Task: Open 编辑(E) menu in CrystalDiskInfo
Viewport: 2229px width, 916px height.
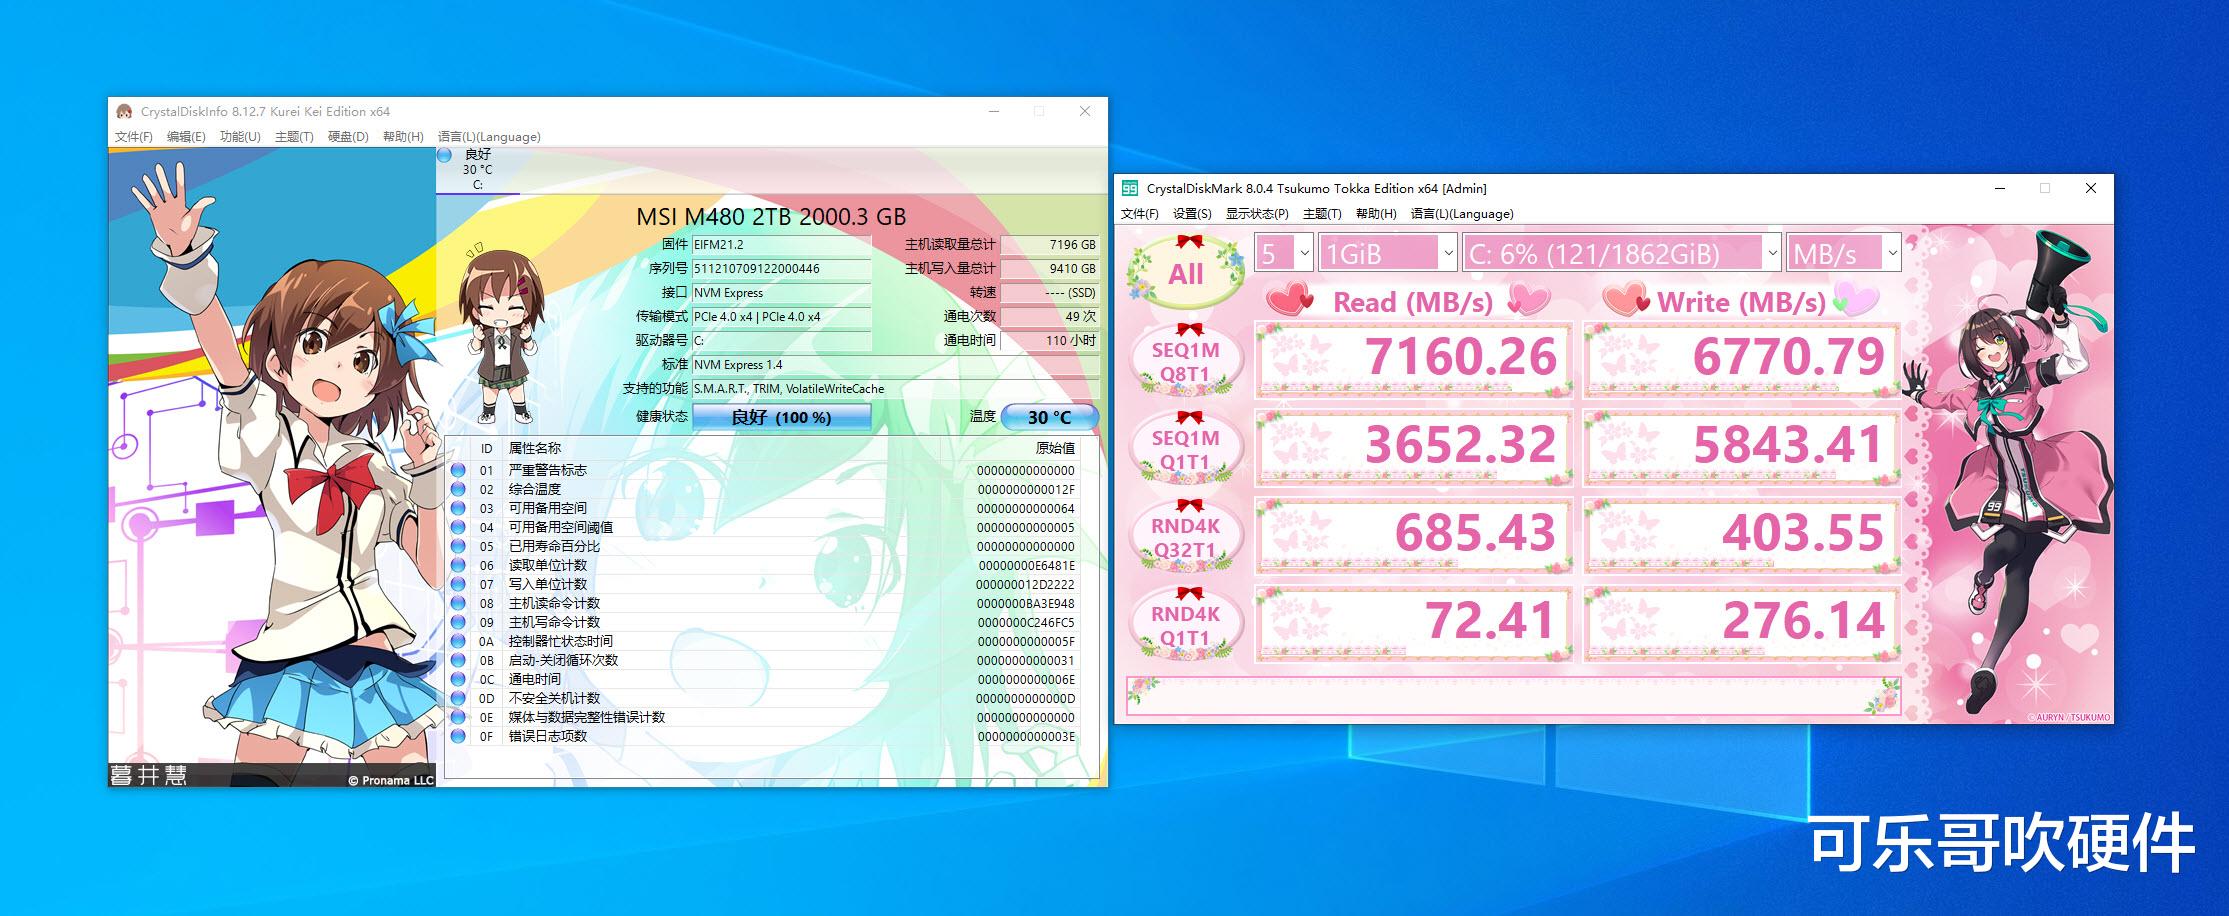Action: pos(186,137)
